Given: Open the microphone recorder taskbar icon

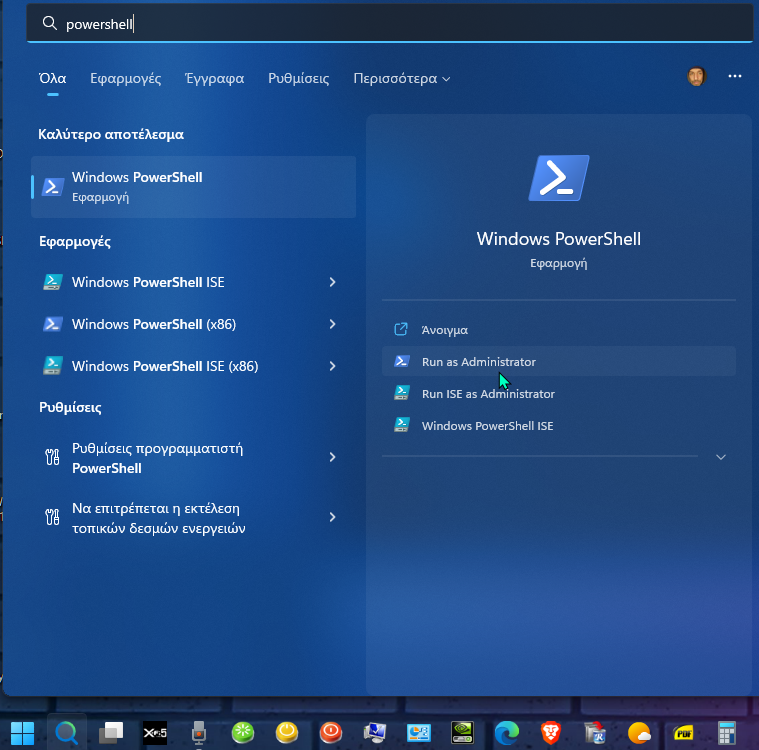Looking at the screenshot, I should coord(198,733).
